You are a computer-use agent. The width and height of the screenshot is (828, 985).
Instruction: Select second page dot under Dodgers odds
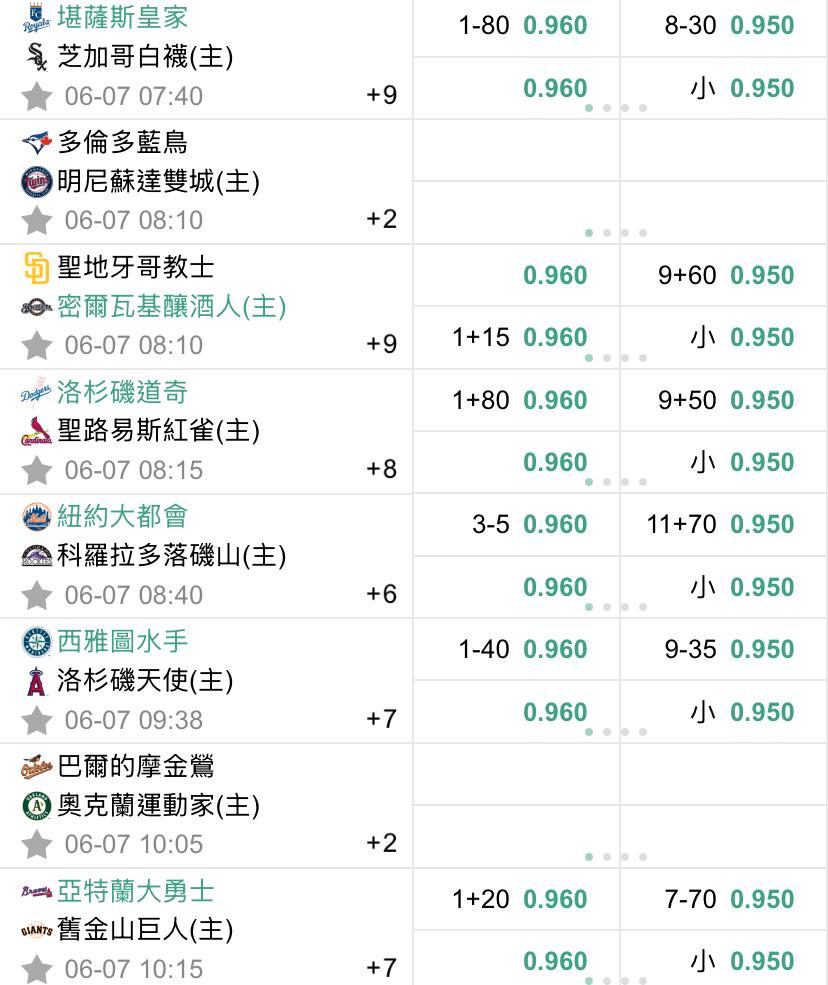point(607,482)
